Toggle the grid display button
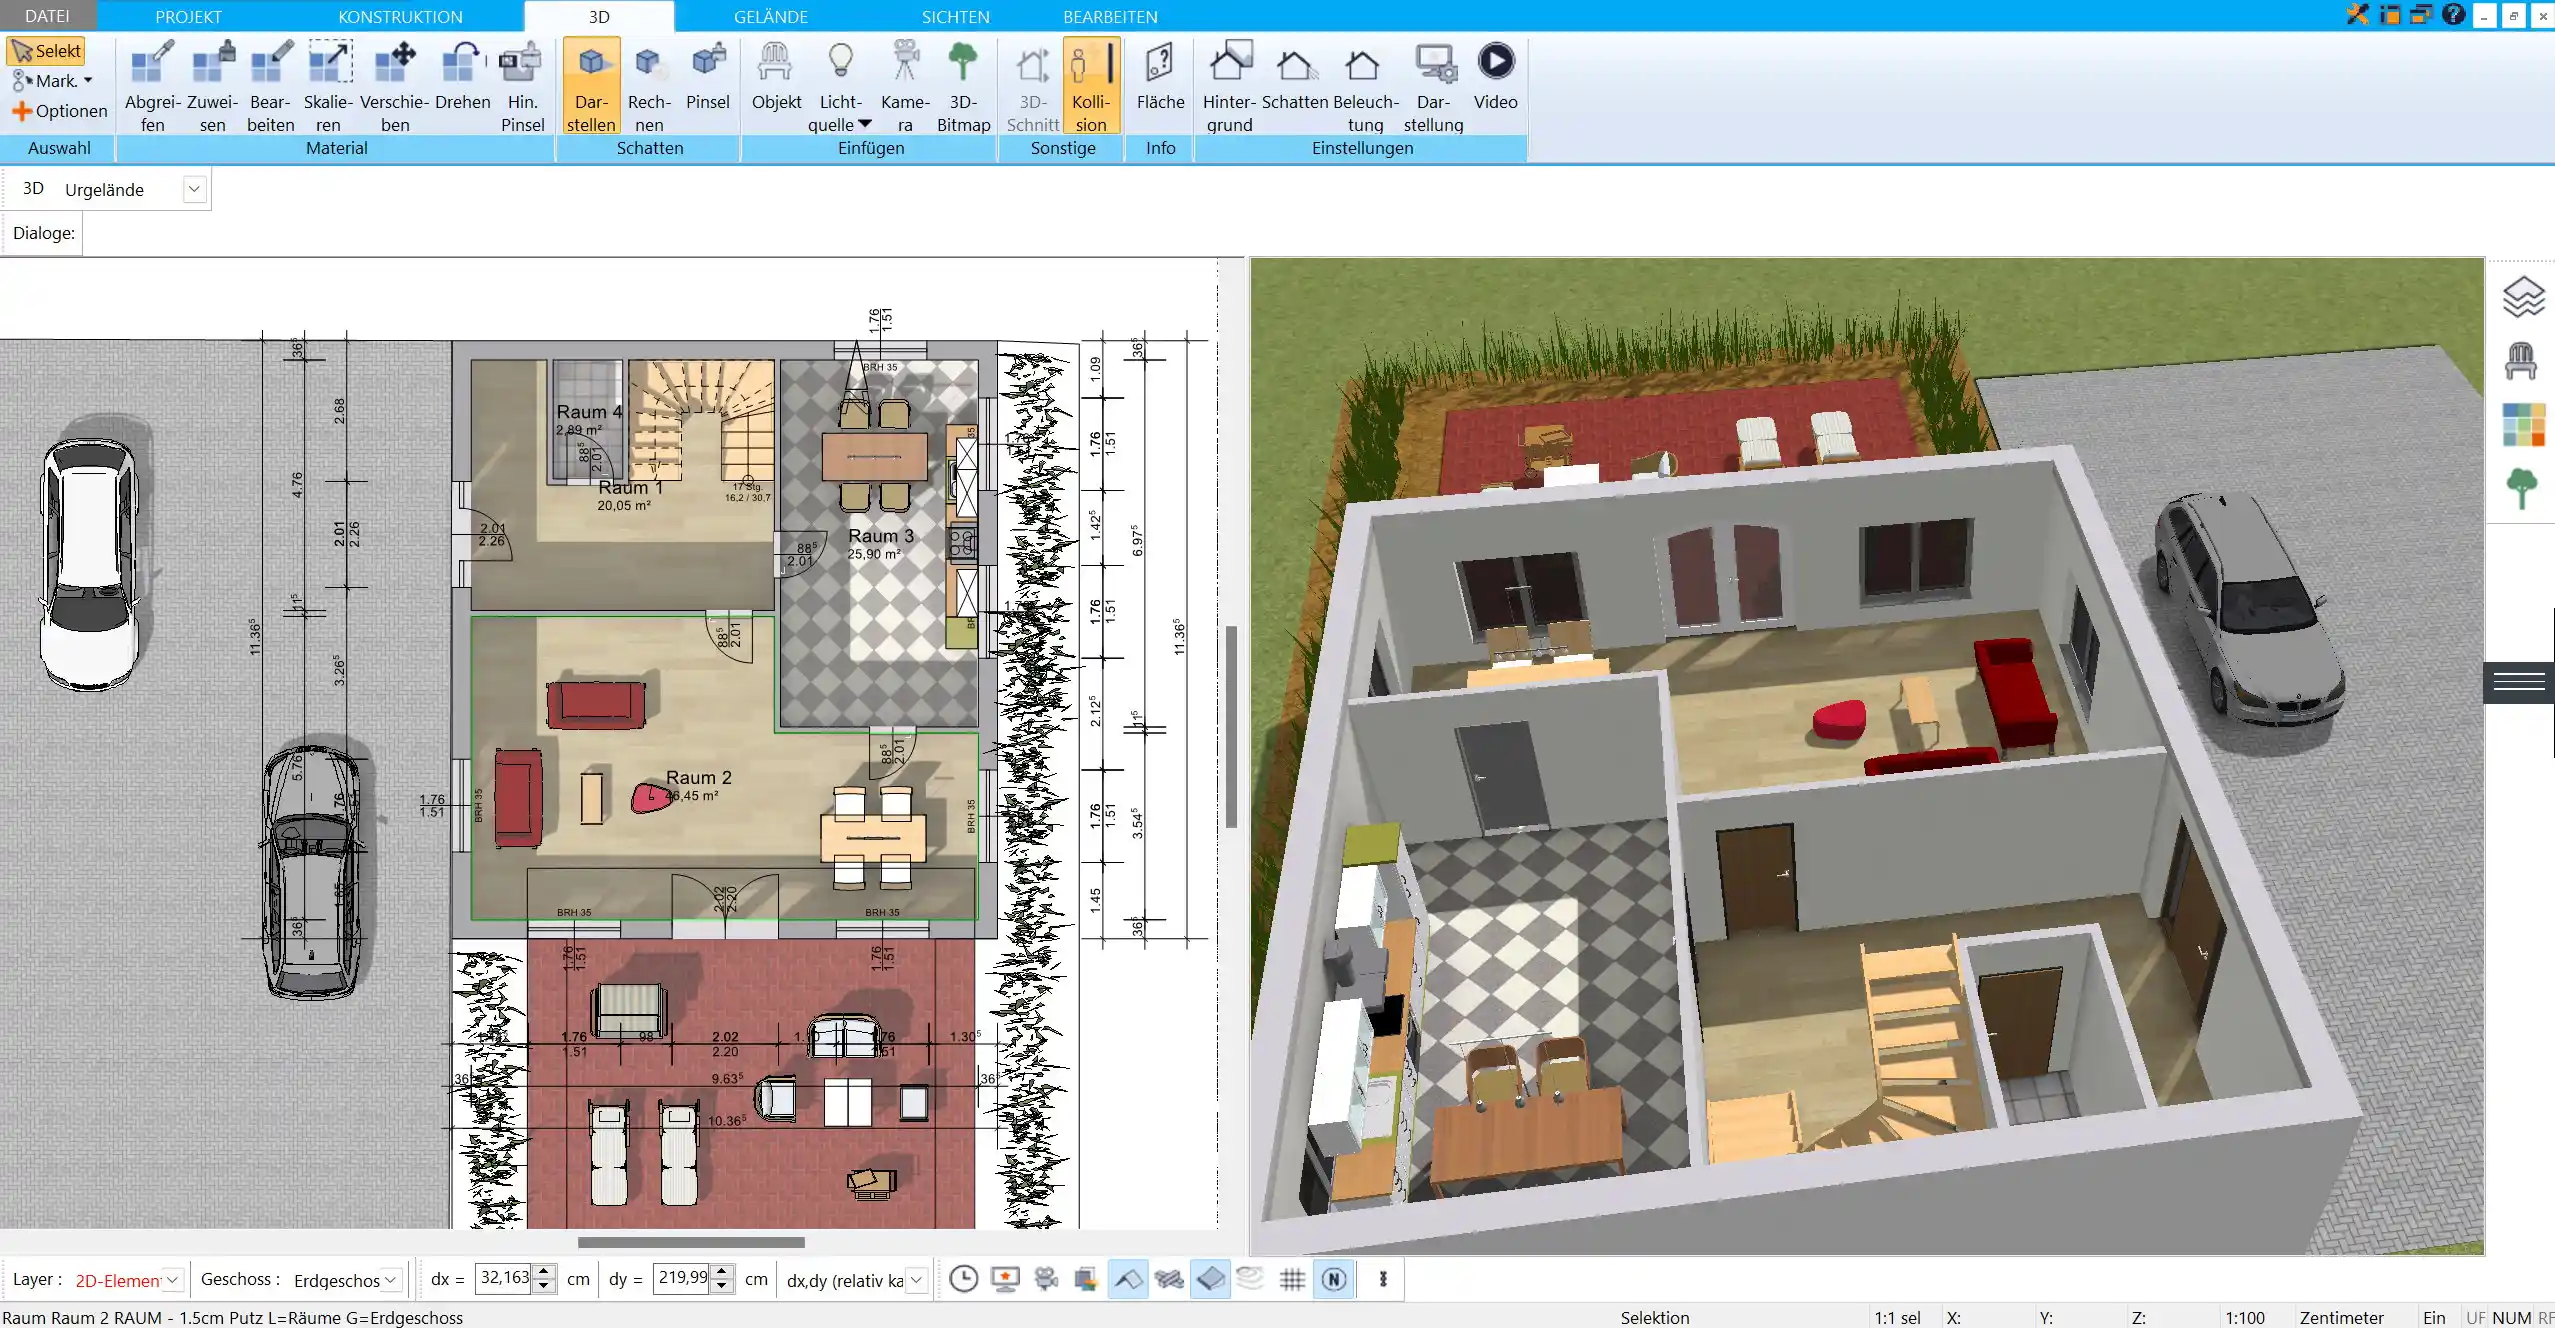The width and height of the screenshot is (2555, 1328). [x=1292, y=1279]
